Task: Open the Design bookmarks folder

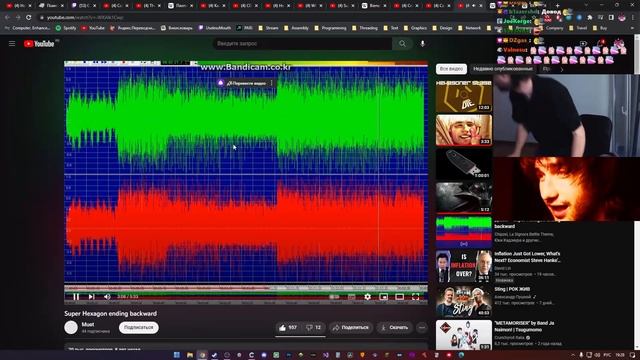Action: 442,28
